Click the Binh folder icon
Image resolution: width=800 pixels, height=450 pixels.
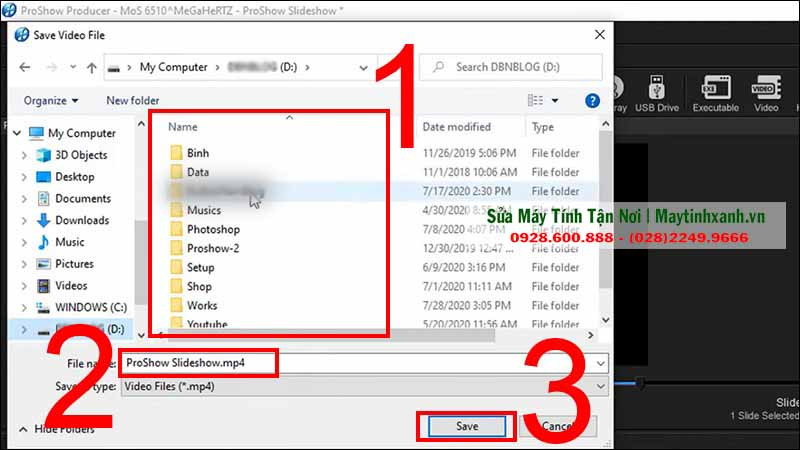point(176,153)
